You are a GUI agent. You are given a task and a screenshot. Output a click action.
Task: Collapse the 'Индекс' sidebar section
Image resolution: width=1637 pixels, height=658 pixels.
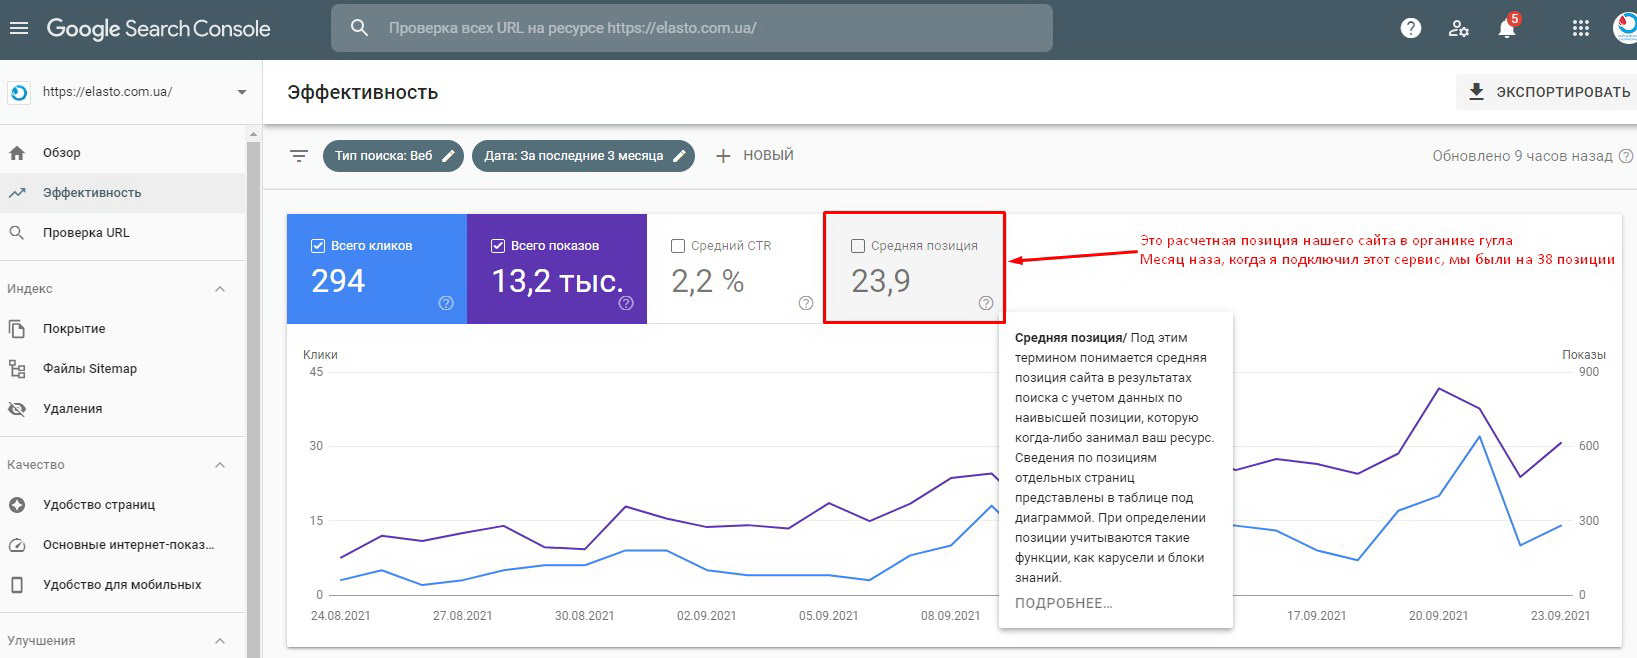point(220,289)
